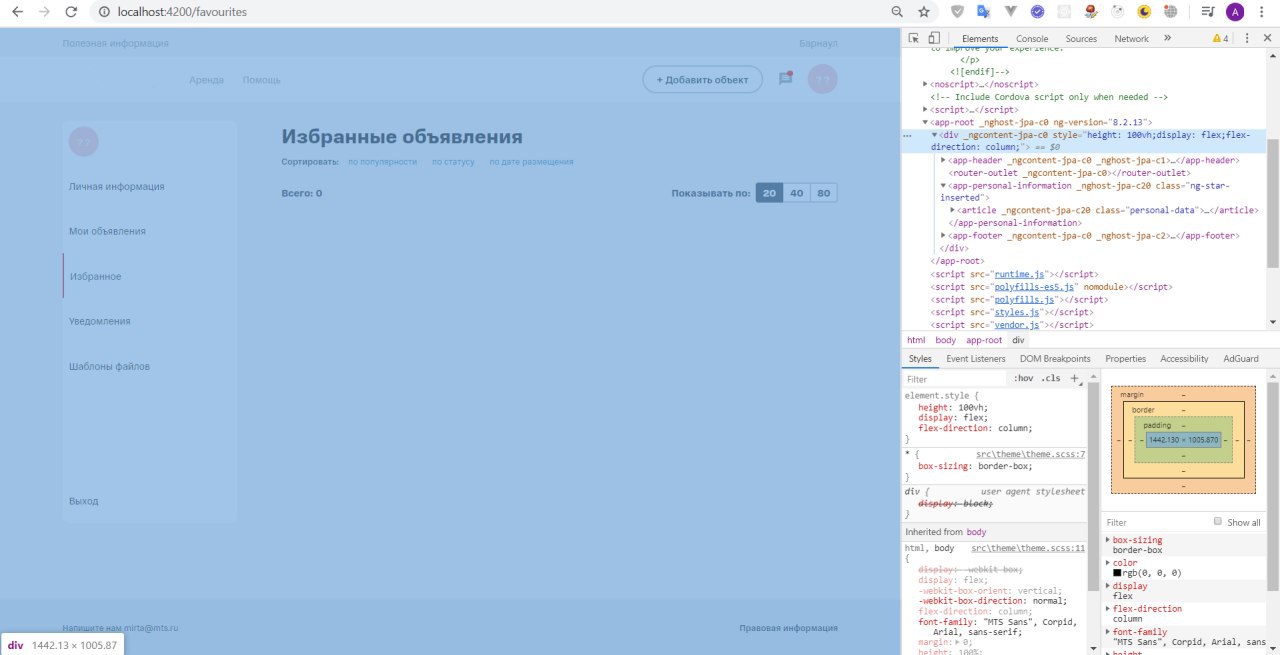Click the address bar URL field

point(500,12)
